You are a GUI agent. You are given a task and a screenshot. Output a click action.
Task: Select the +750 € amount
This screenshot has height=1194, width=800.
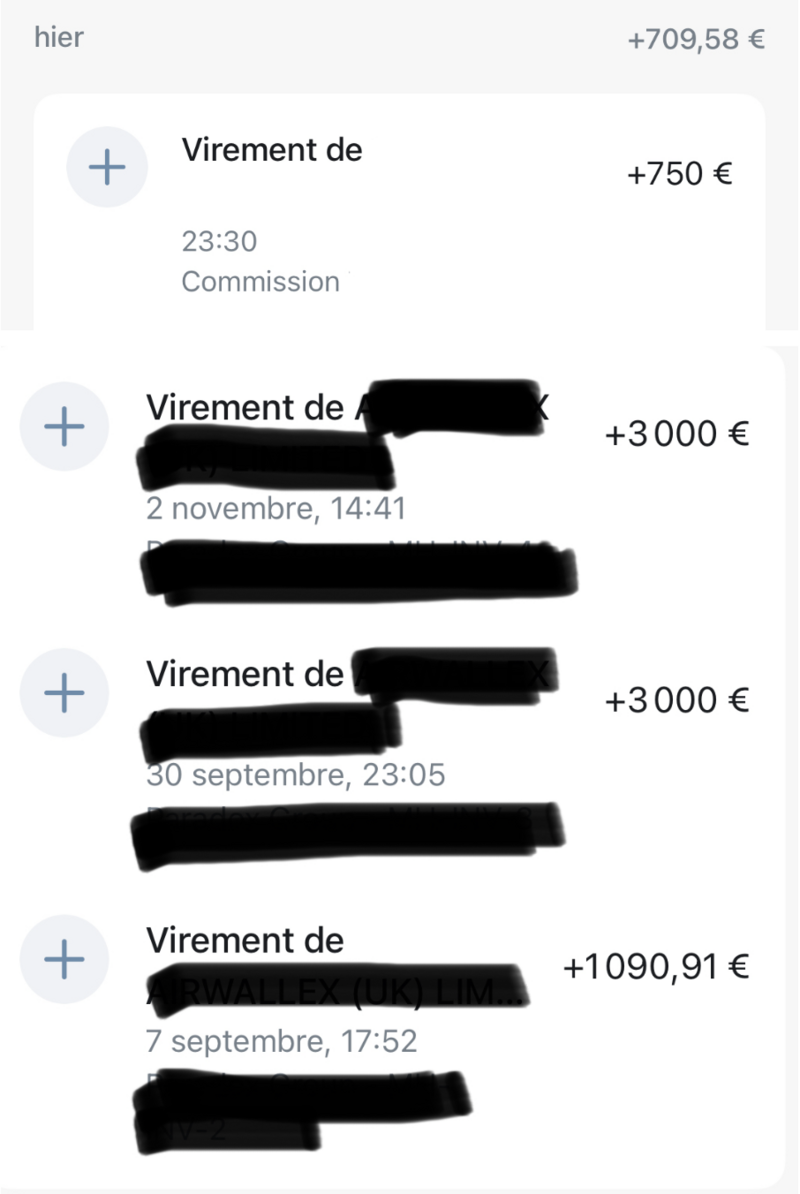679,174
